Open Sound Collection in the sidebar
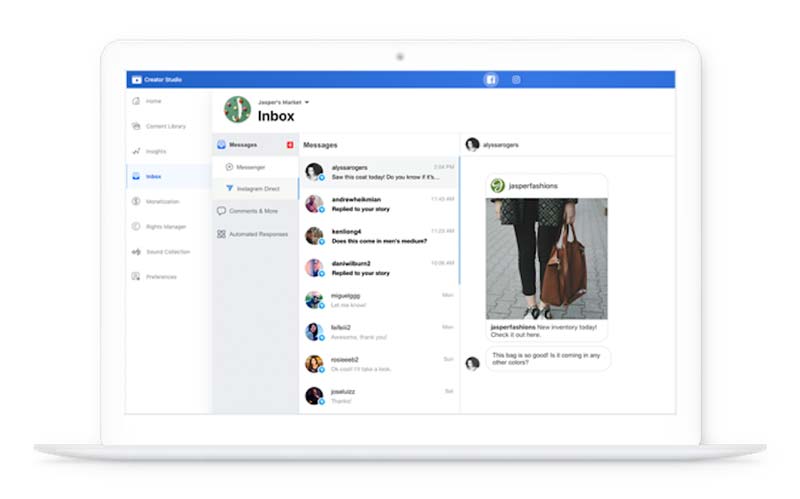Image resolution: width=800 pixels, height=499 pixels. [168, 252]
